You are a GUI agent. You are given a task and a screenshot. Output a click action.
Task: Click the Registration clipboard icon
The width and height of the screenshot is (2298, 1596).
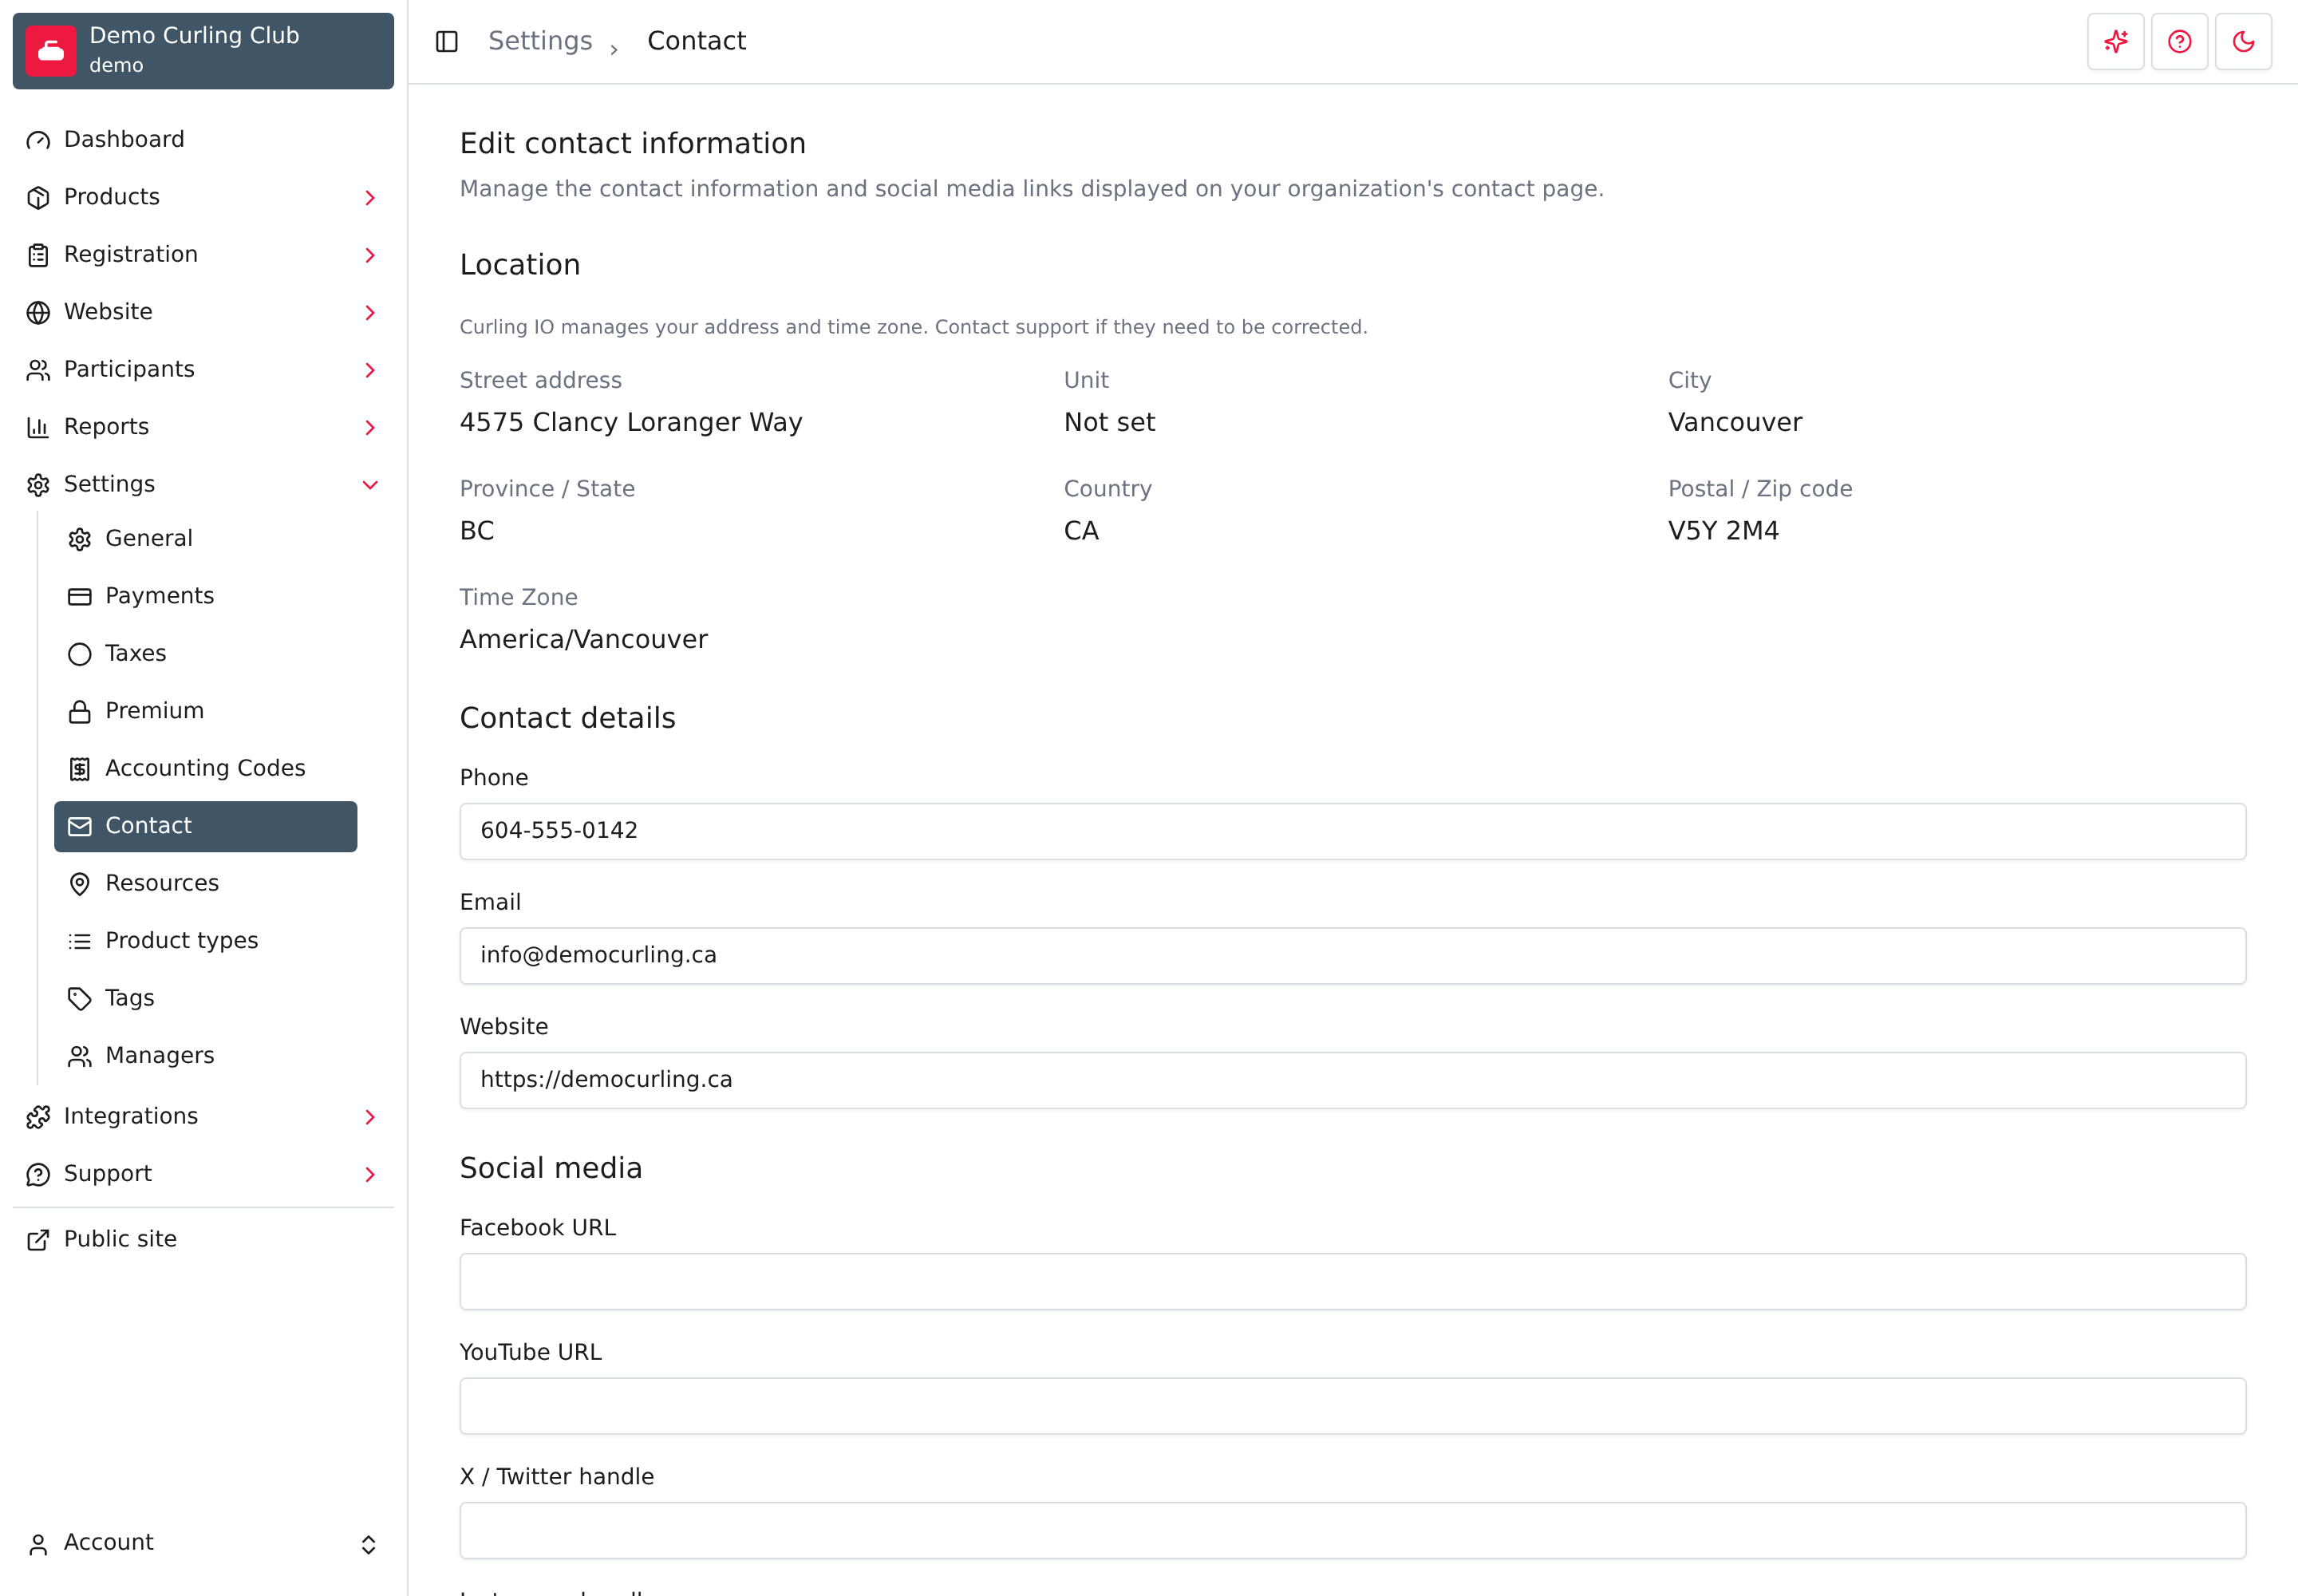pos(38,255)
